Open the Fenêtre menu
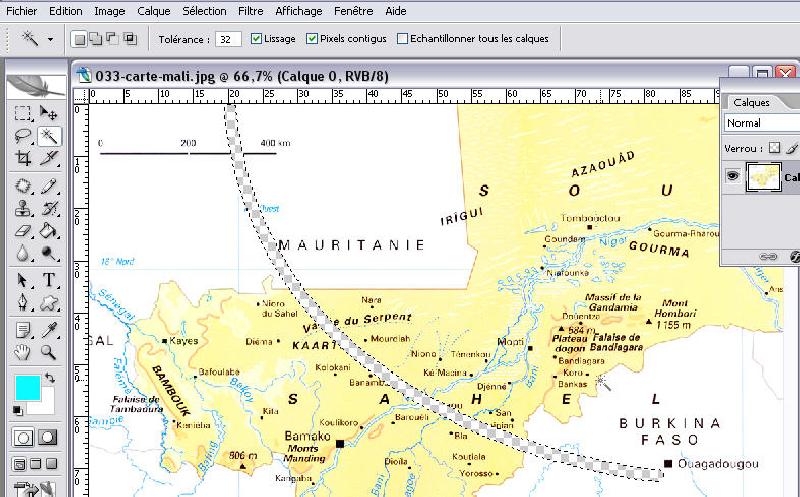 354,11
